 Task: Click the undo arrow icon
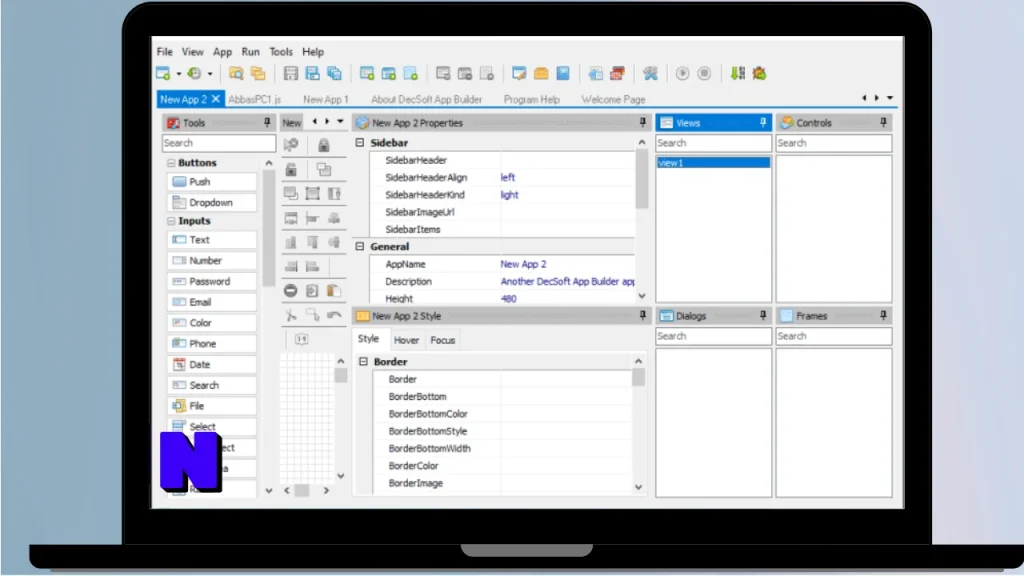point(334,315)
